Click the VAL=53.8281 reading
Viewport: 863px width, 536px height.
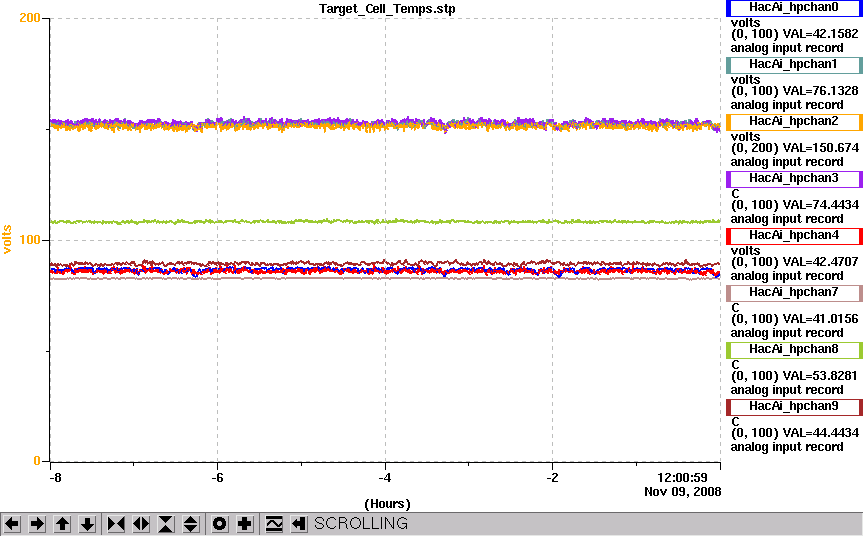820,376
